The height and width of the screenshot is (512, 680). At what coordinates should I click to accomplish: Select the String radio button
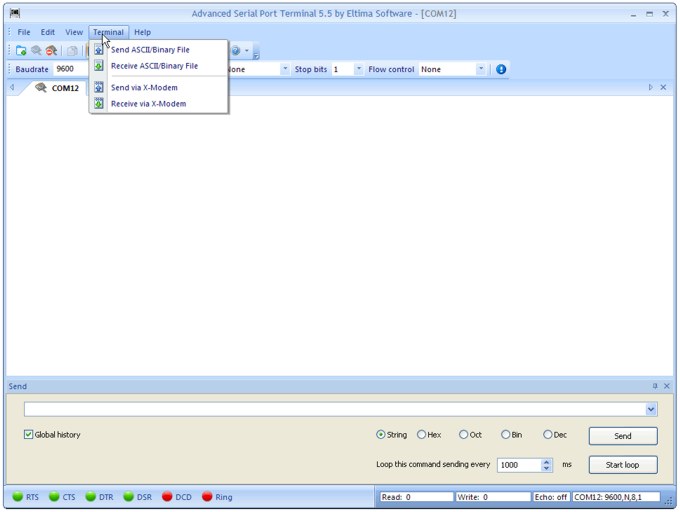380,434
